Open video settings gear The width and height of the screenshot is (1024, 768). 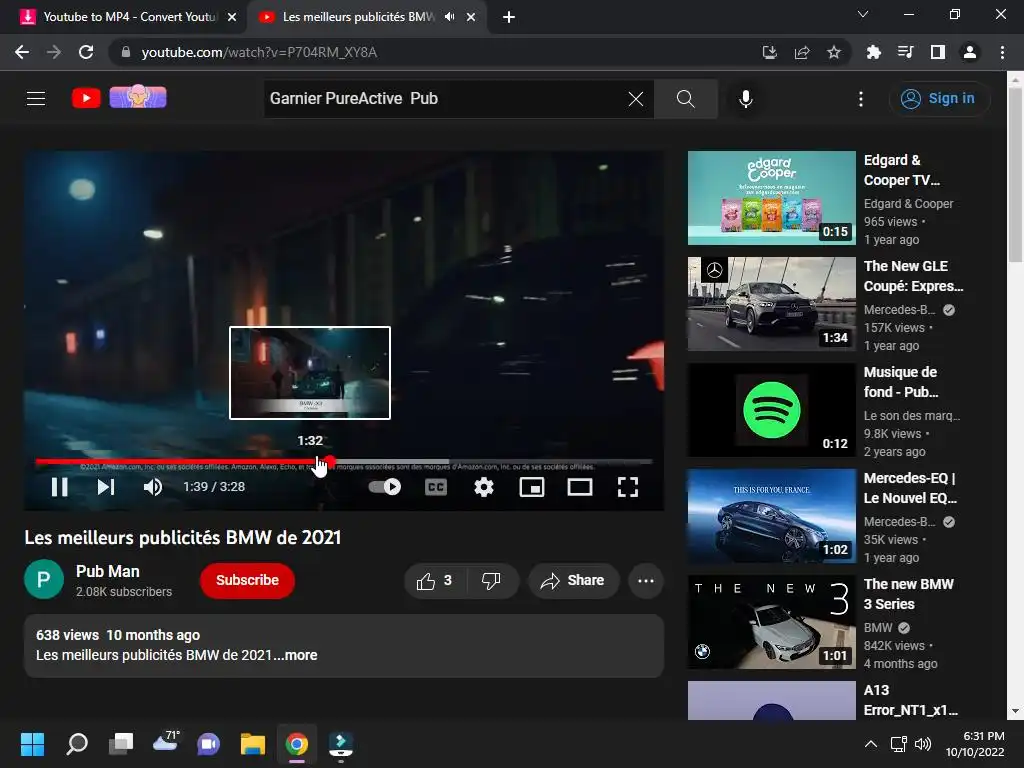pyautogui.click(x=484, y=487)
